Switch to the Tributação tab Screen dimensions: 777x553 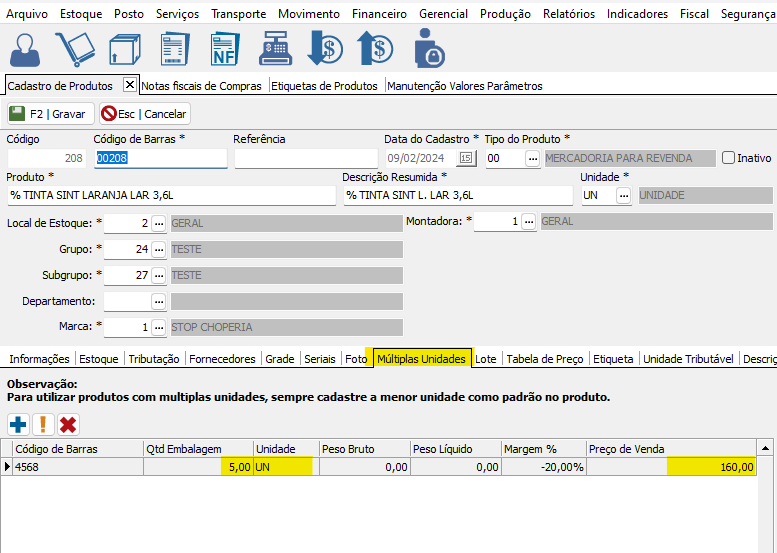point(154,359)
